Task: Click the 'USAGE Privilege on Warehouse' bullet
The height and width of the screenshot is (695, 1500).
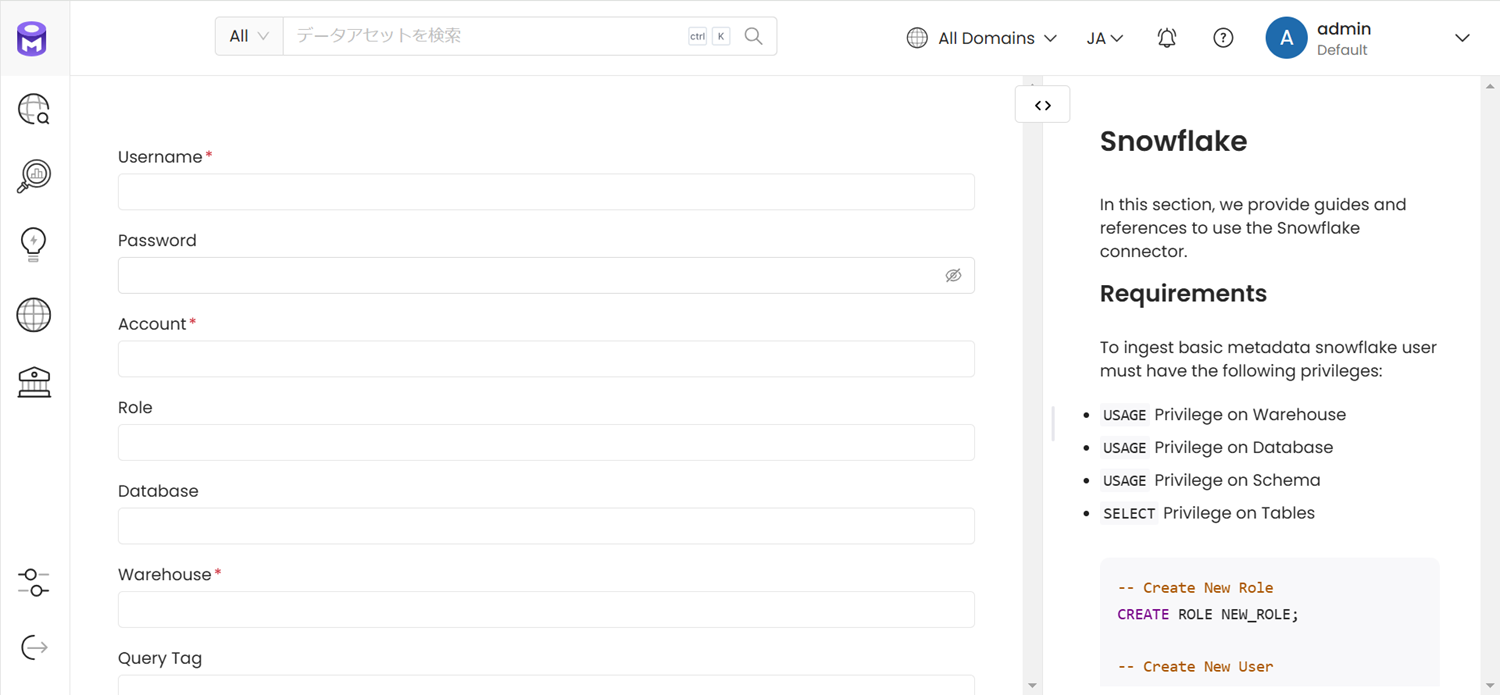Action: click(1223, 414)
